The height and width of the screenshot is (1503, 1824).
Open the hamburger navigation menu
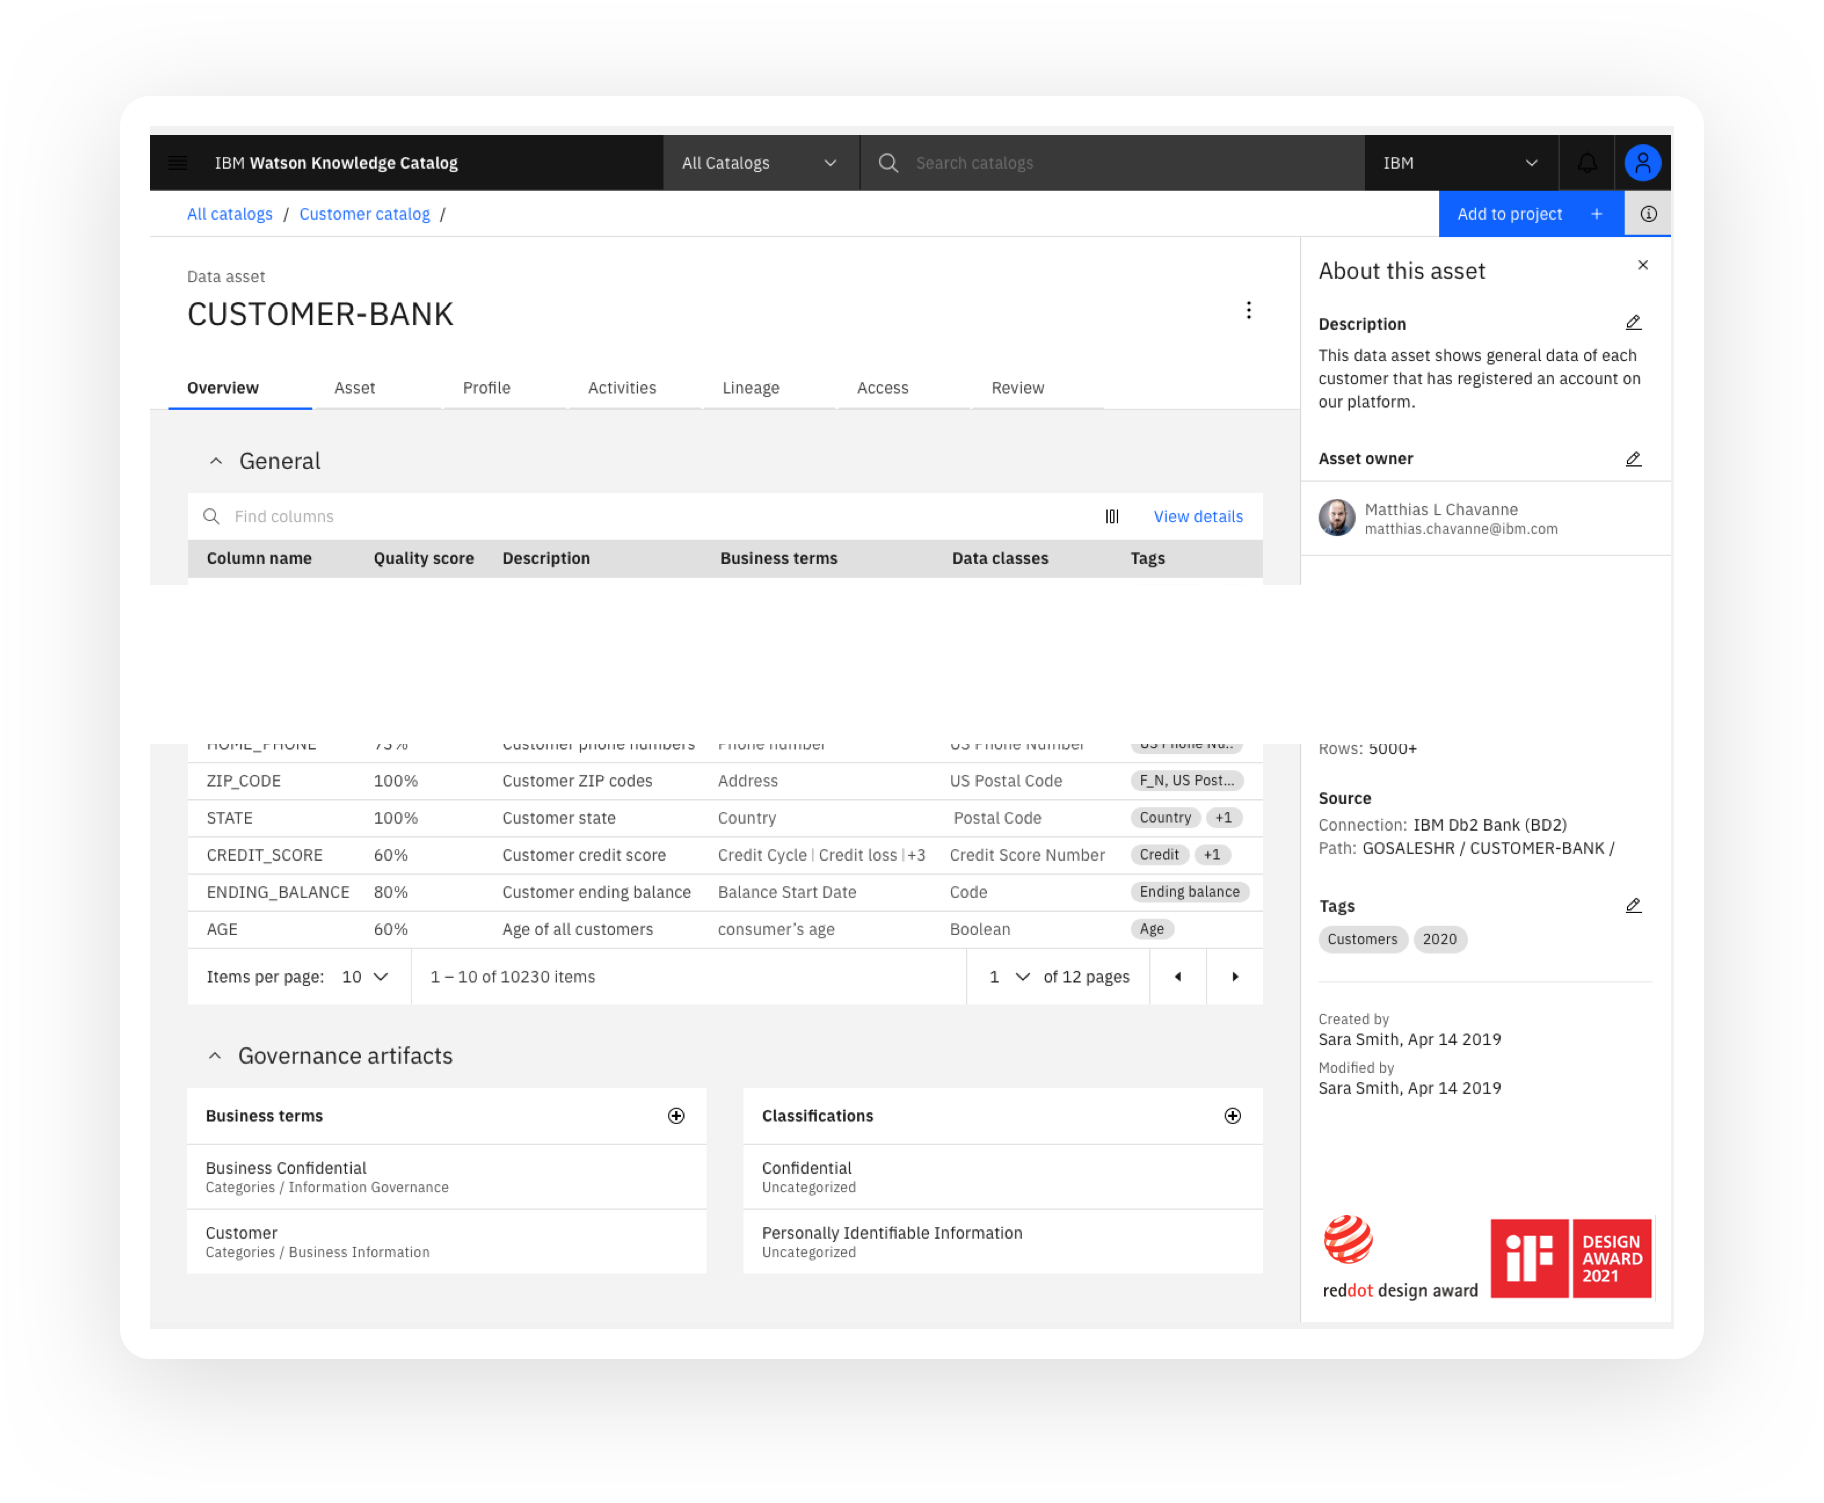tap(178, 163)
